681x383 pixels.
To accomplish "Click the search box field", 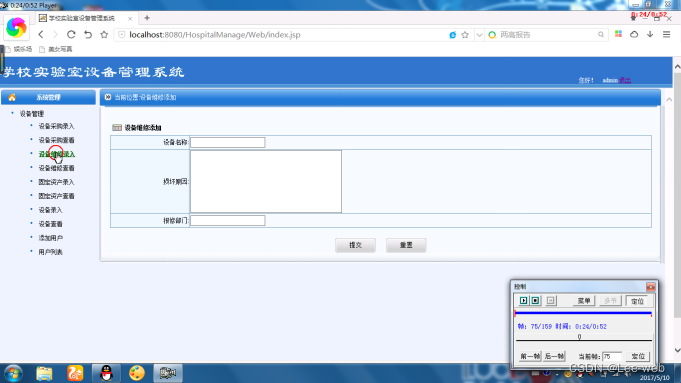I will point(547,35).
